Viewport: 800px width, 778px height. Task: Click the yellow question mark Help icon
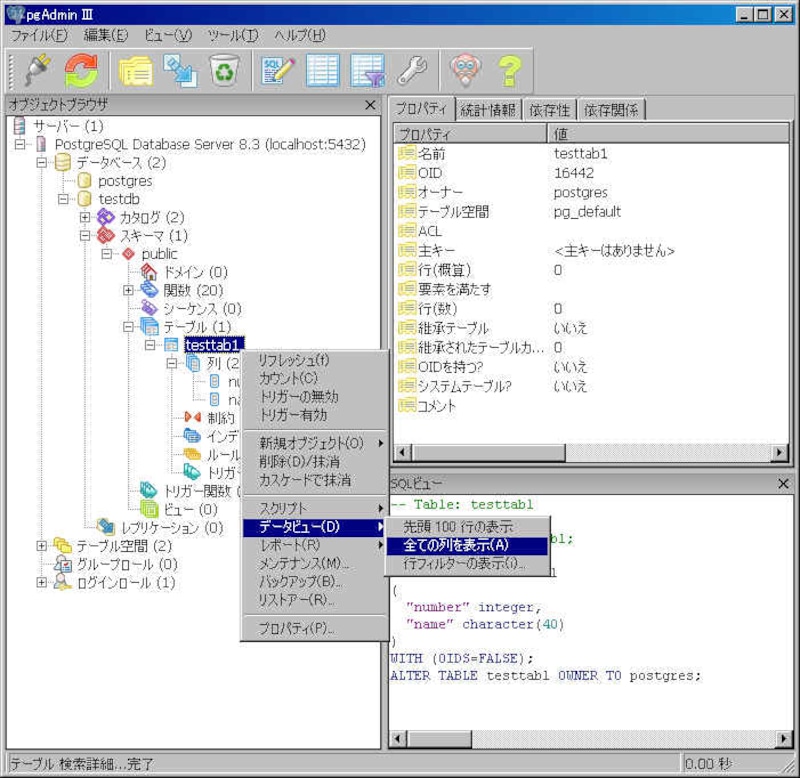[x=510, y=69]
